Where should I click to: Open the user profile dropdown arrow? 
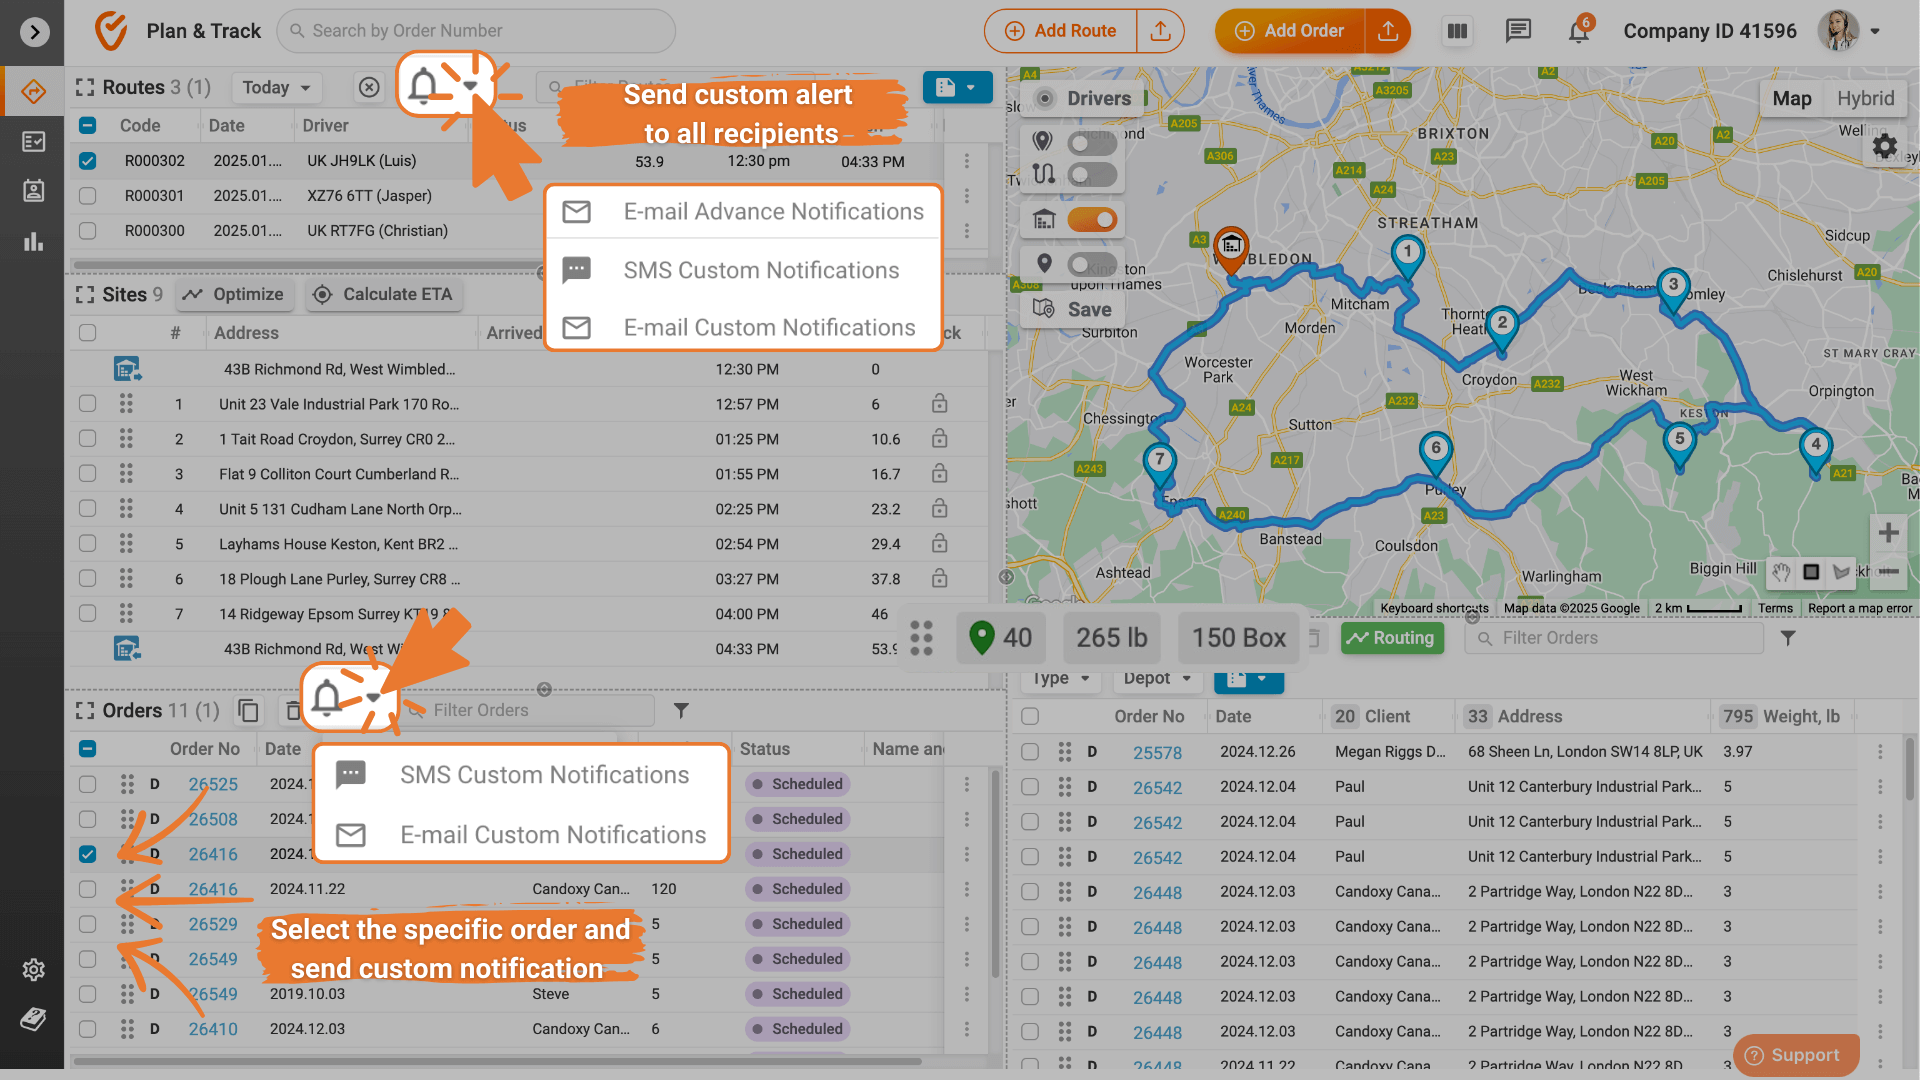[1875, 31]
